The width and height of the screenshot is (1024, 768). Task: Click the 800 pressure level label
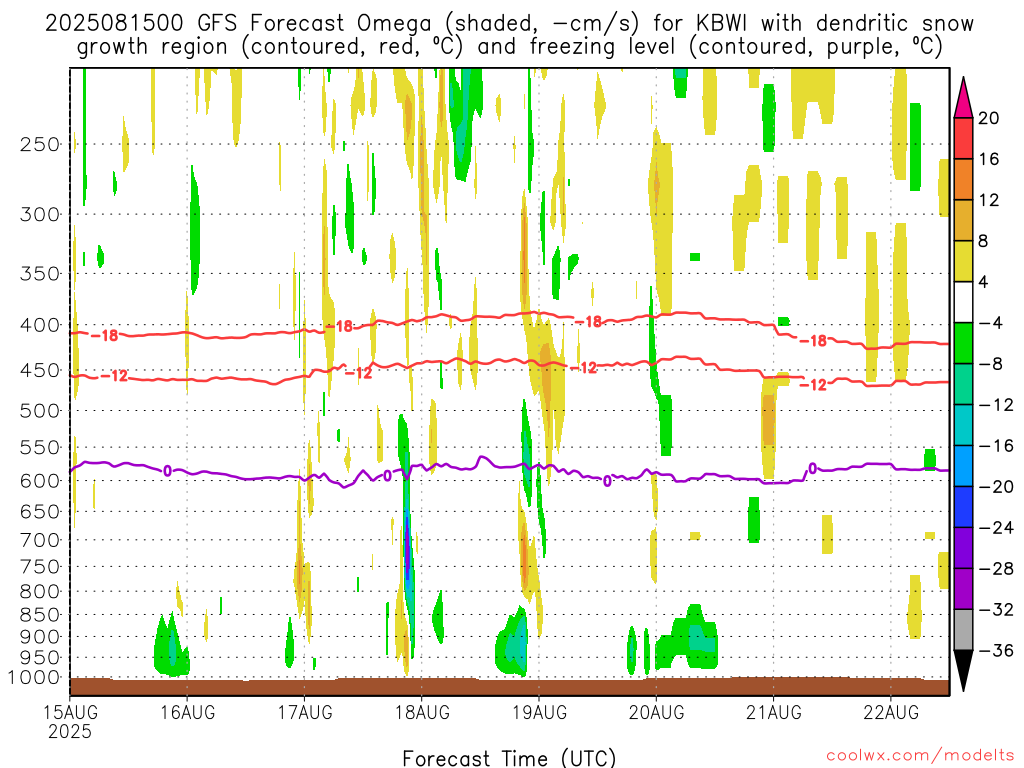(40, 592)
